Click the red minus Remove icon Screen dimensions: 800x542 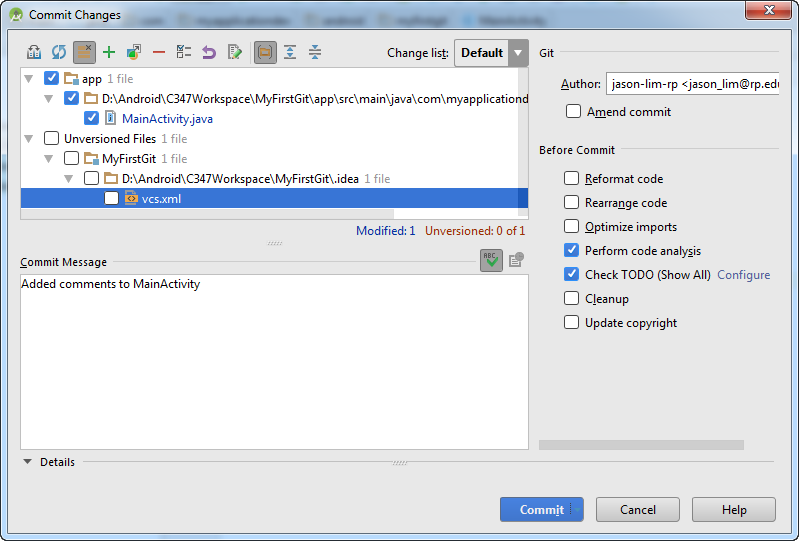click(159, 53)
